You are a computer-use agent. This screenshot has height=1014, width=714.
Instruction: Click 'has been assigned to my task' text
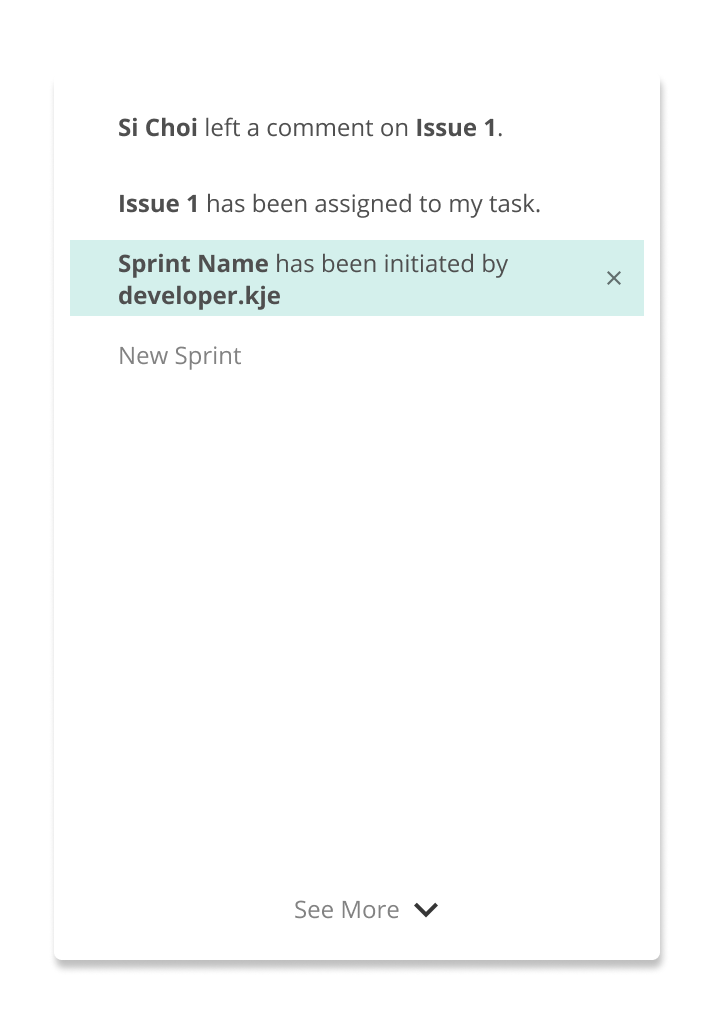(x=373, y=204)
